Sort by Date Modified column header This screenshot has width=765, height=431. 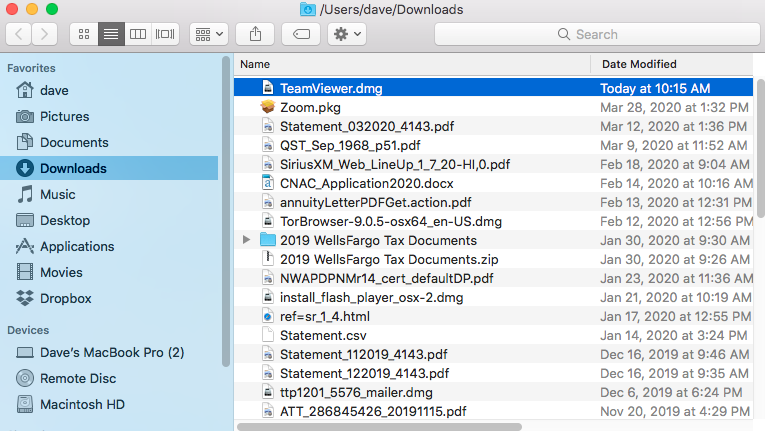click(x=672, y=64)
